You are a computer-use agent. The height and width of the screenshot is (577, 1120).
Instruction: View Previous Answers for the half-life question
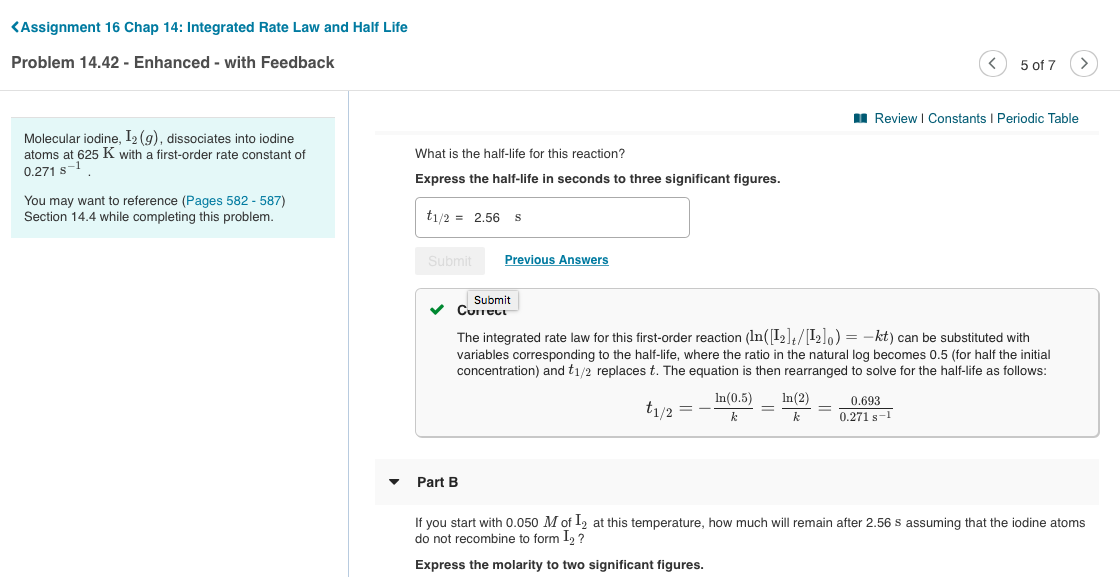[556, 259]
